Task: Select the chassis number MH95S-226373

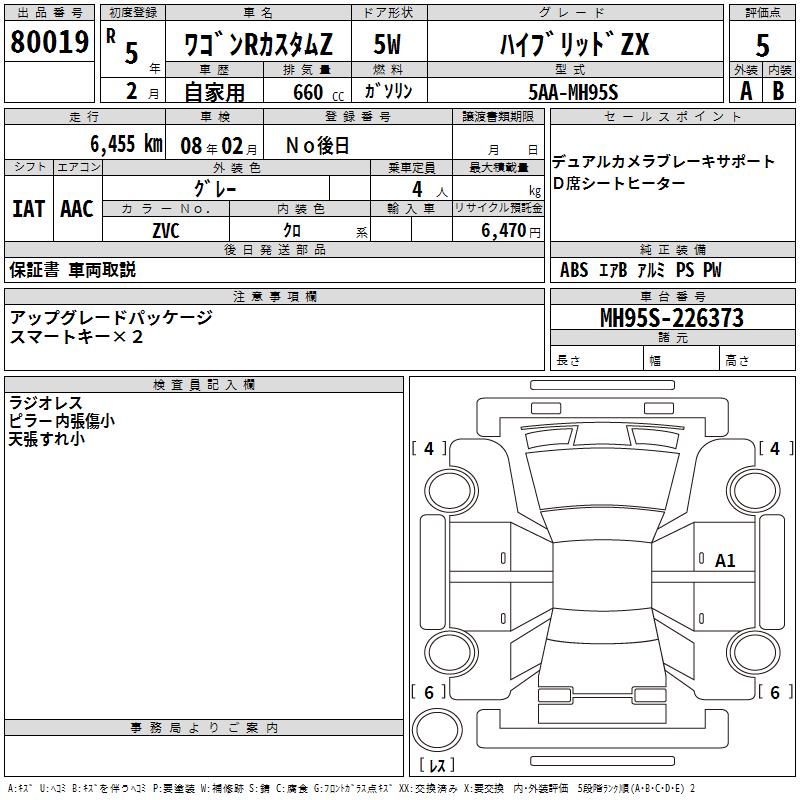Action: click(672, 318)
